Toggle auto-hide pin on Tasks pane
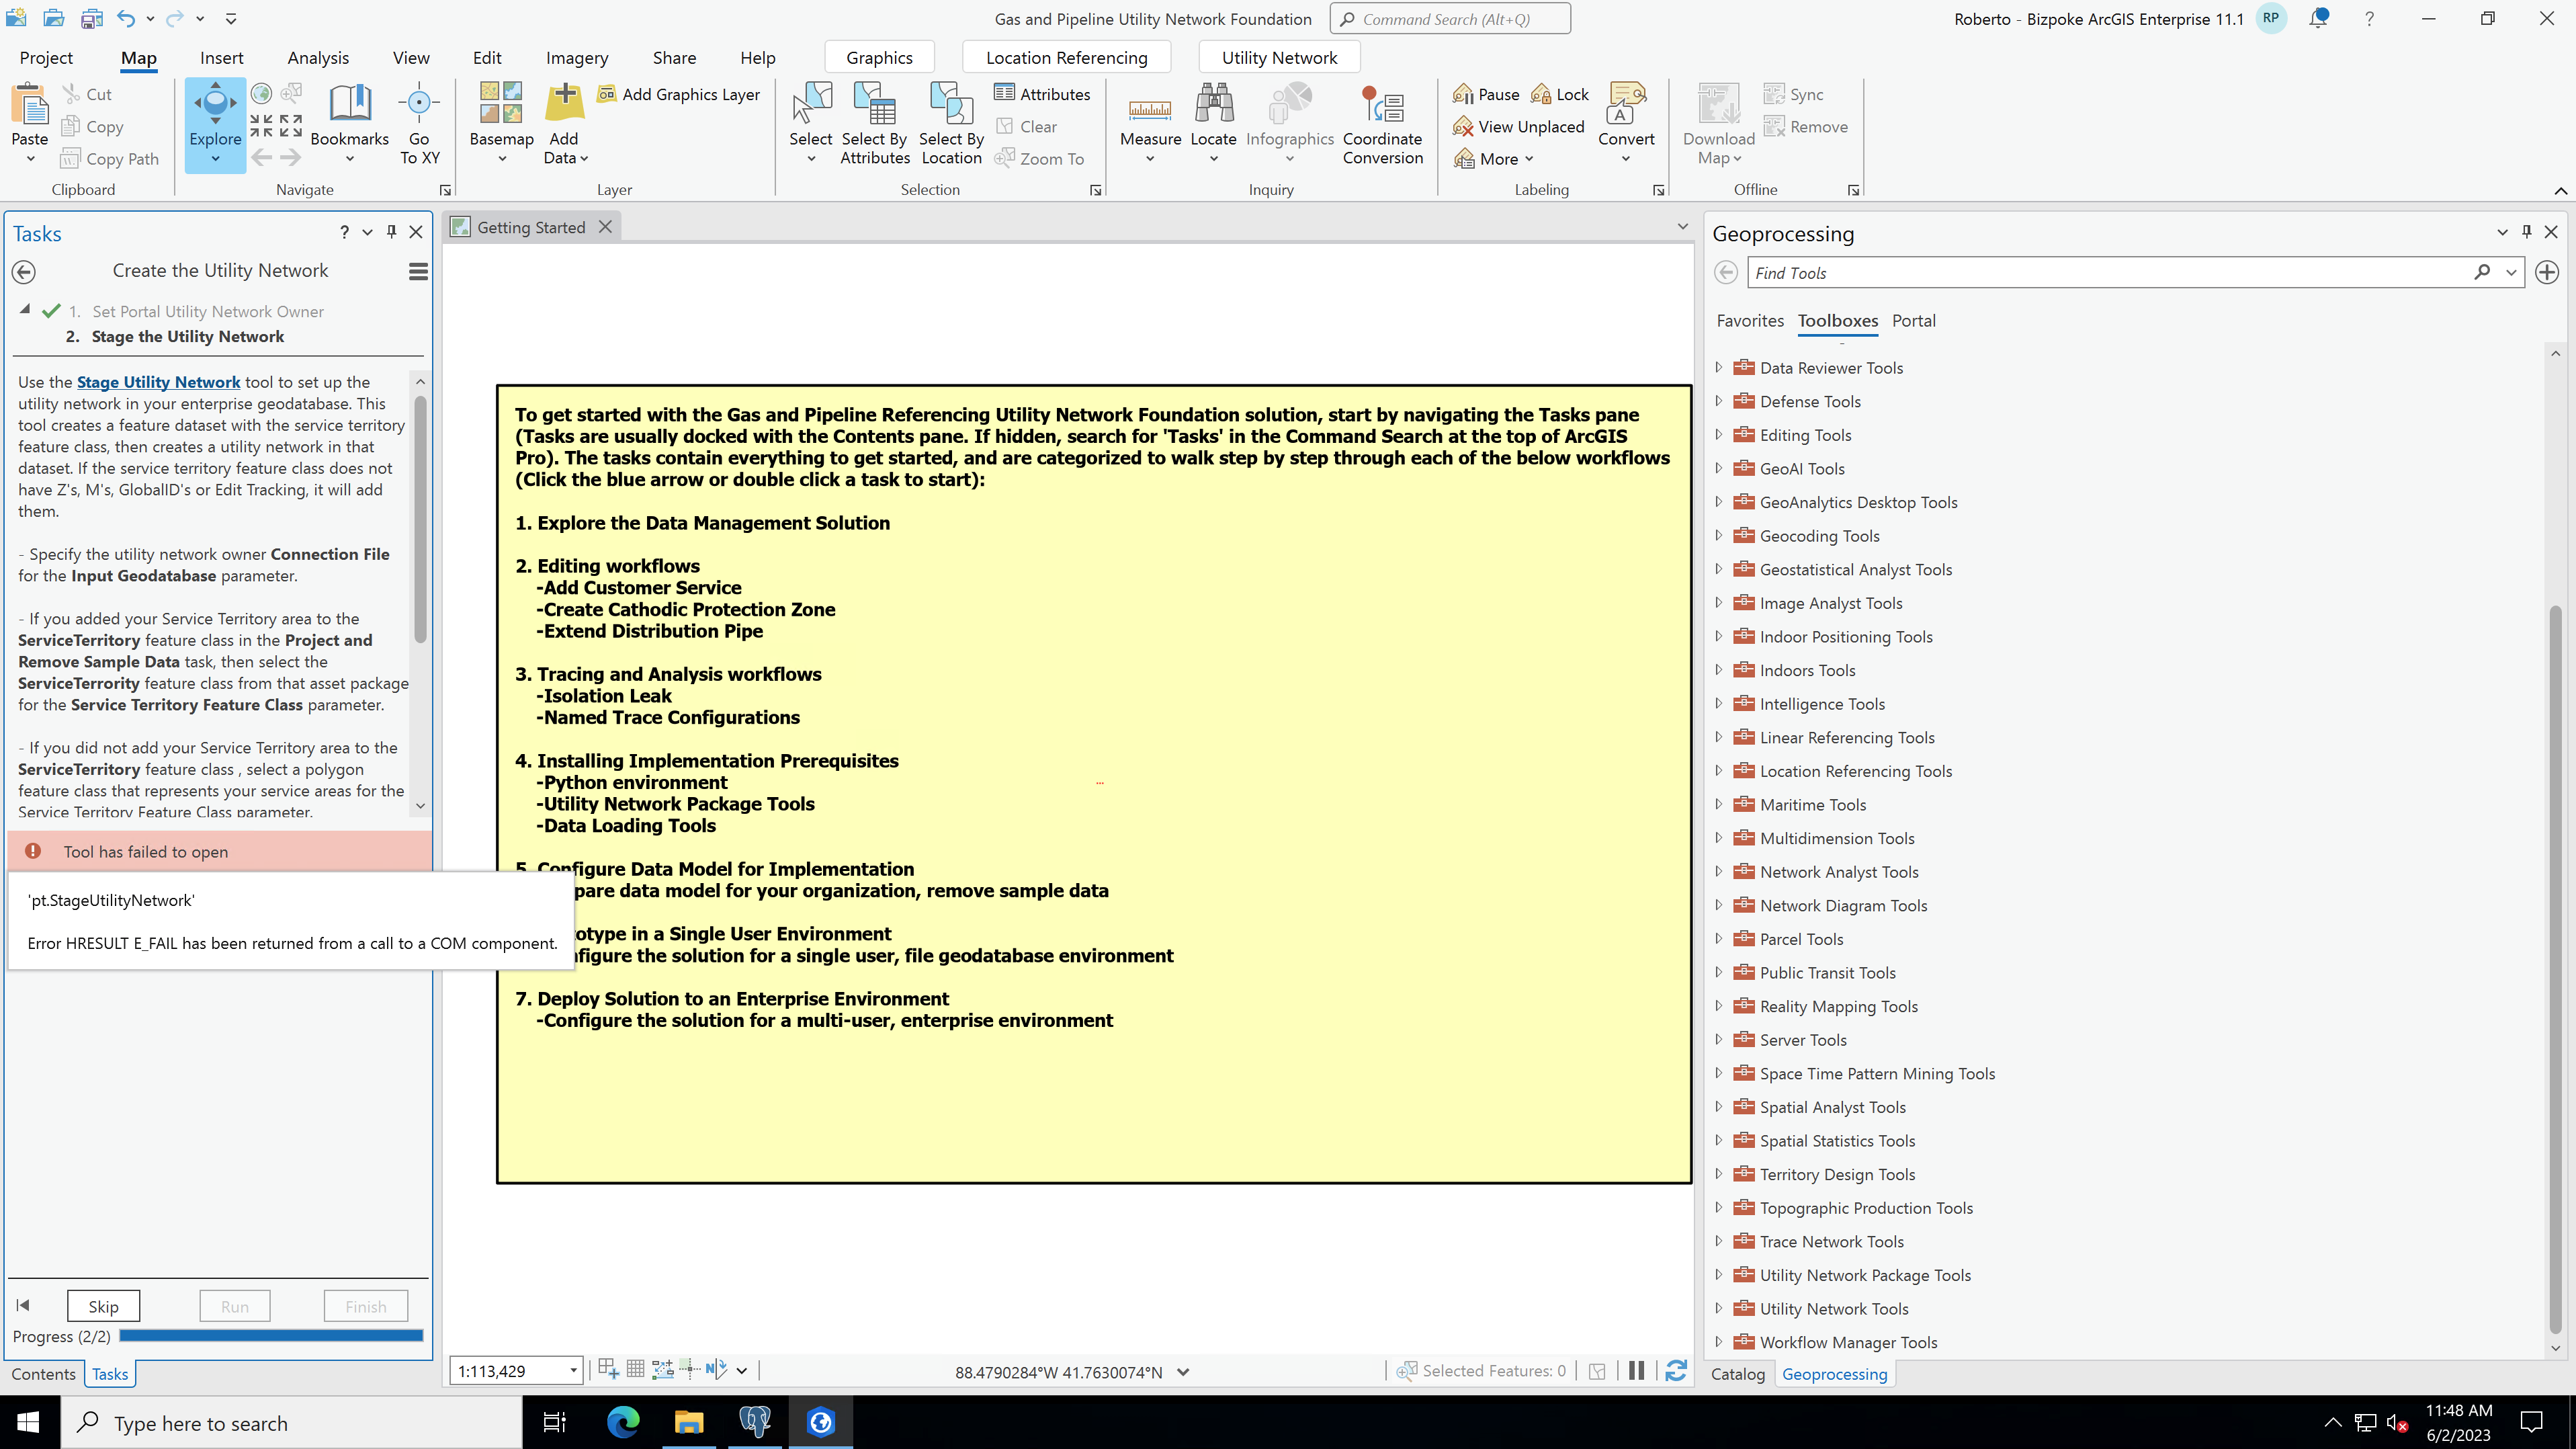 coord(392,232)
